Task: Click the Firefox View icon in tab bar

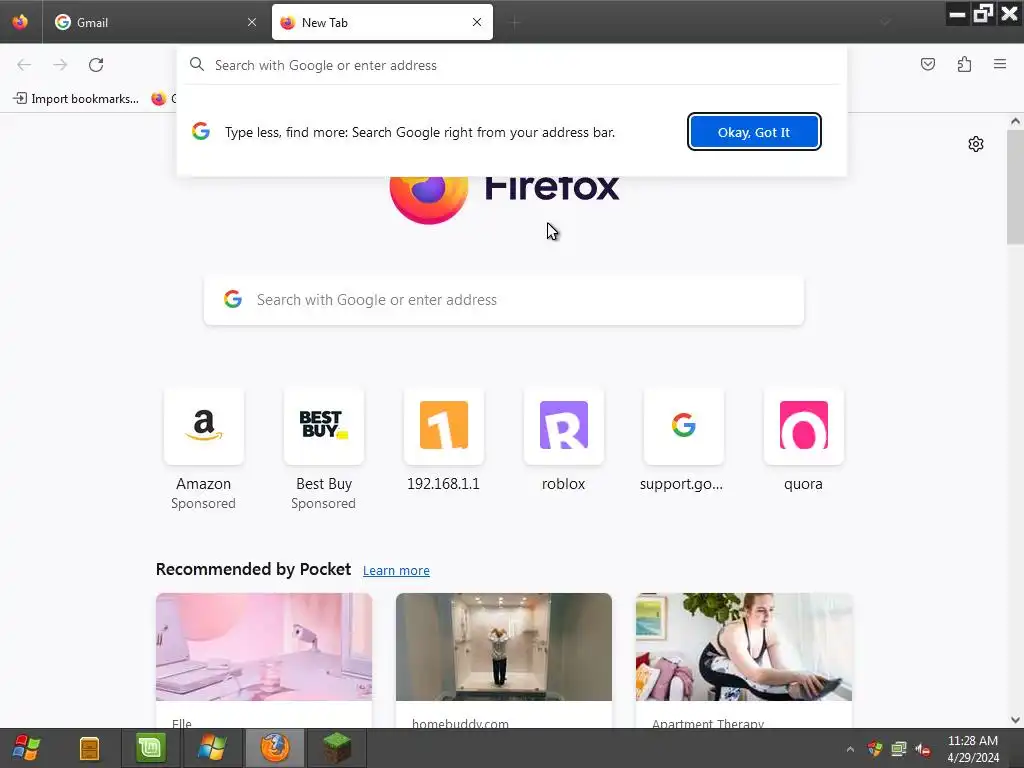Action: point(20,22)
